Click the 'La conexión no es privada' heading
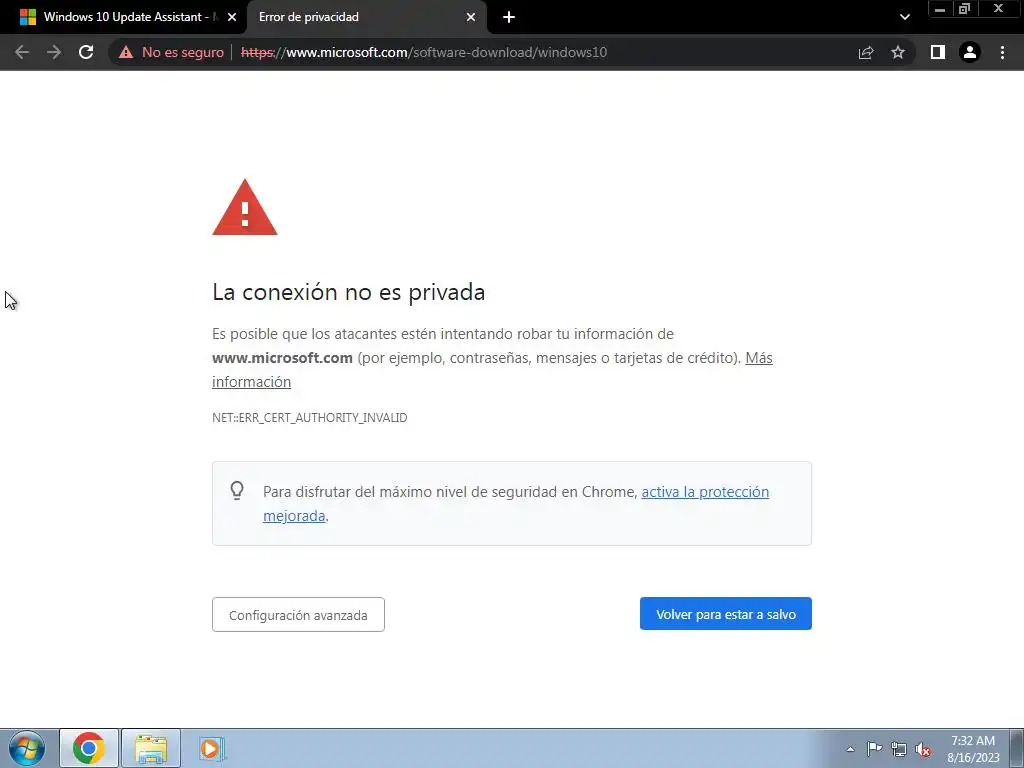 tap(349, 292)
